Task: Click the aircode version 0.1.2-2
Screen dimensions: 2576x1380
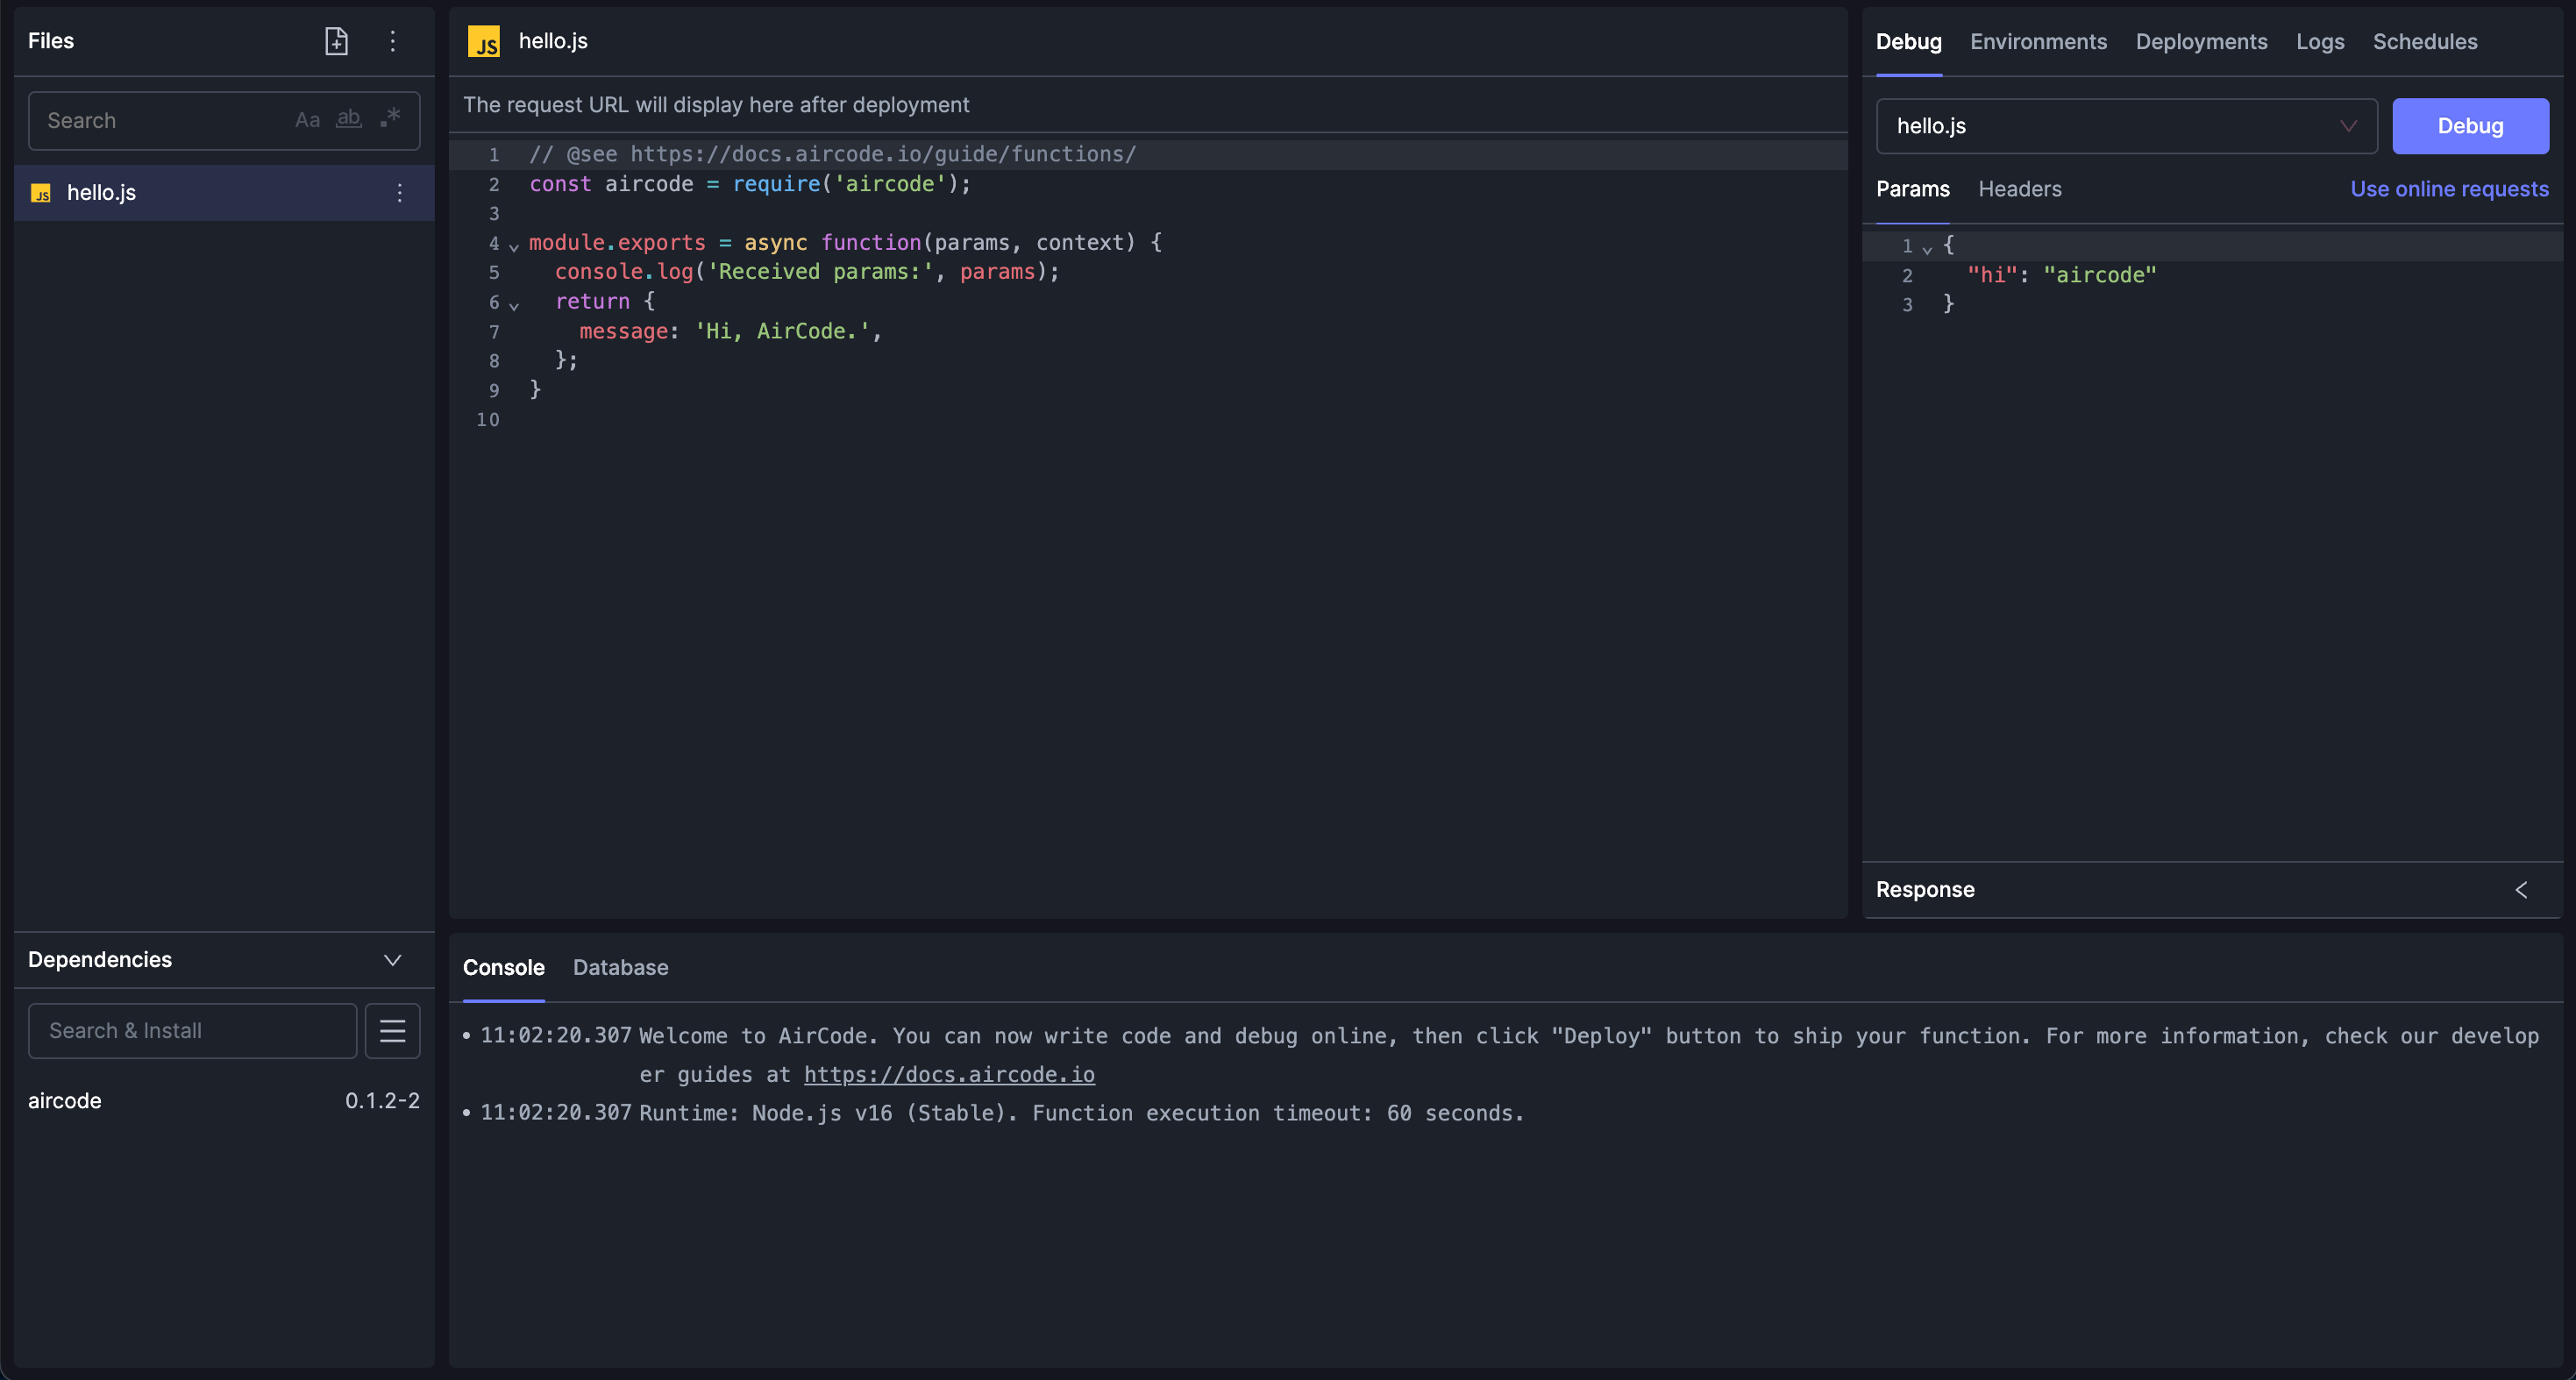Action: [382, 1100]
